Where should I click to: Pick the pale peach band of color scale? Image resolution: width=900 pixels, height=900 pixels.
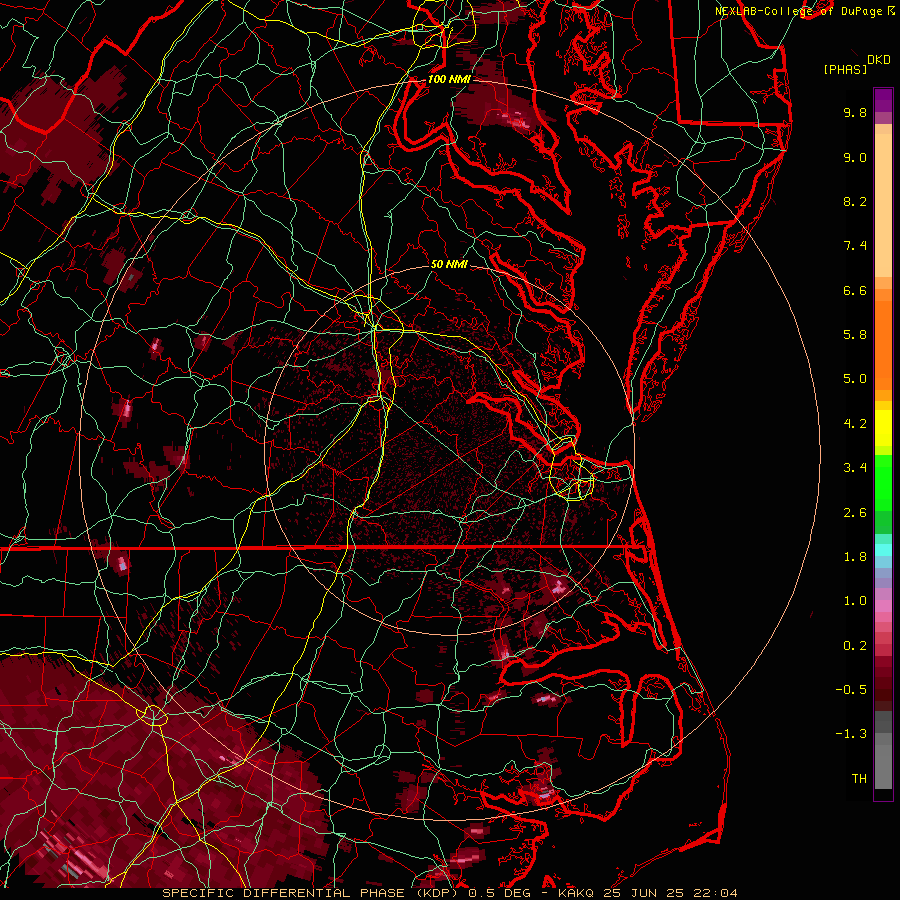883,205
